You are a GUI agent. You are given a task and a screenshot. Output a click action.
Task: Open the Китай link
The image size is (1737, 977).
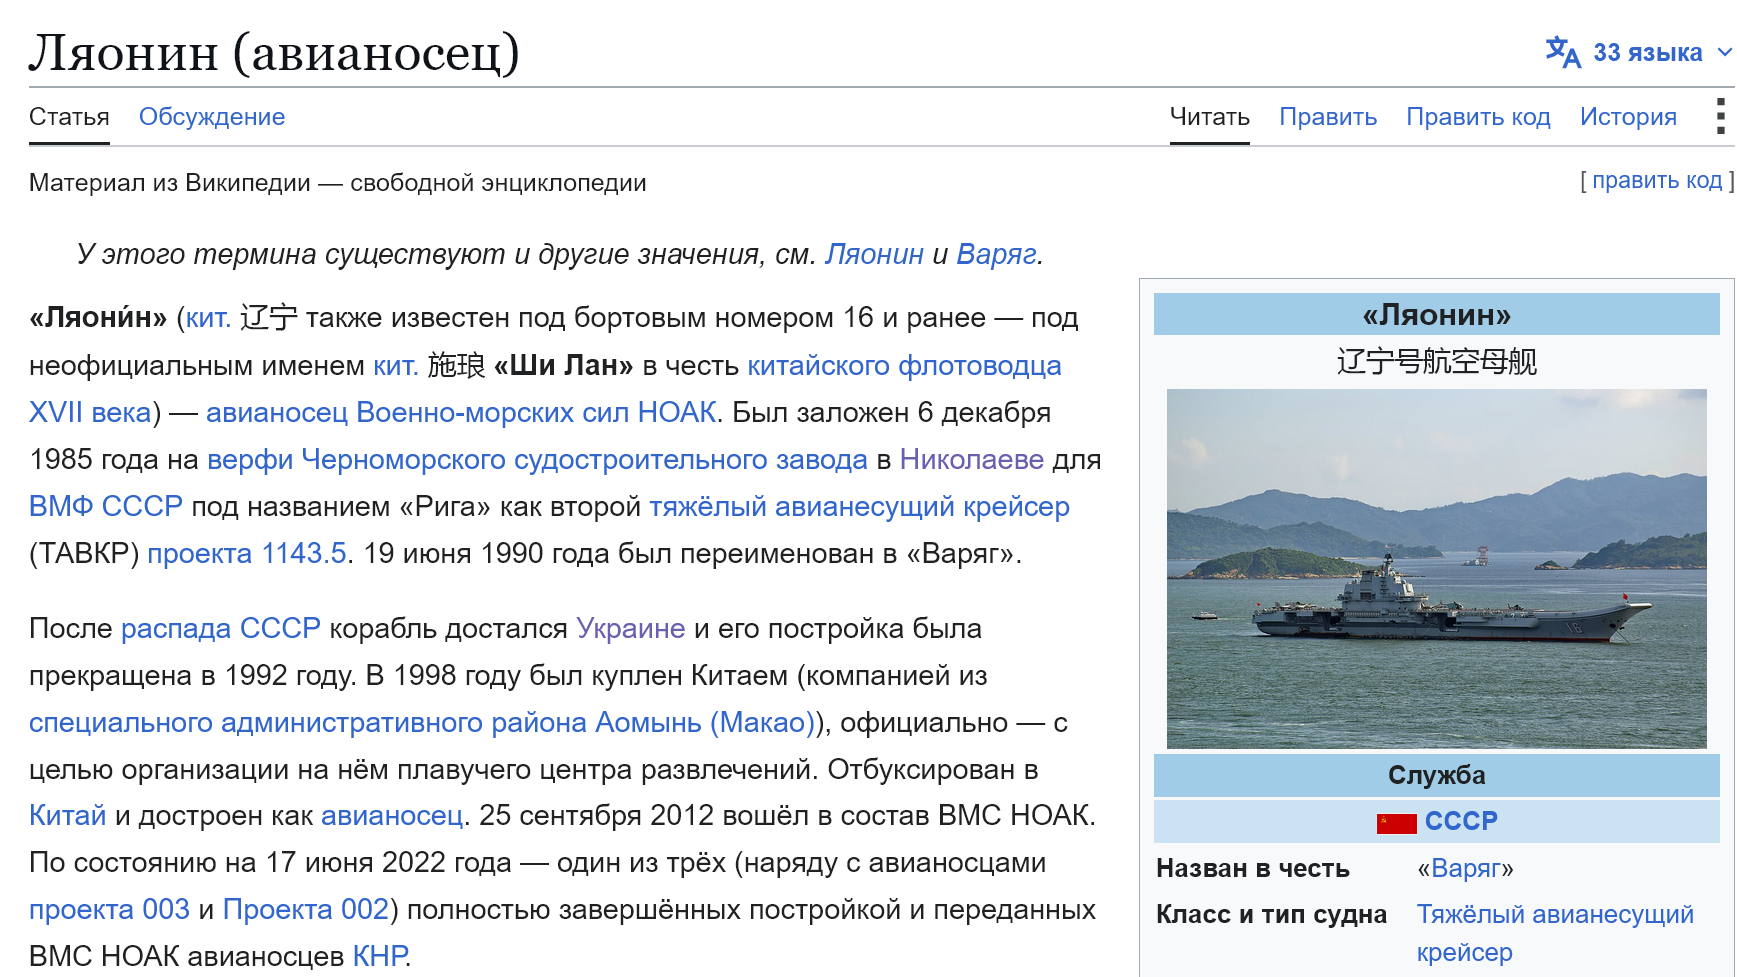pos(67,815)
